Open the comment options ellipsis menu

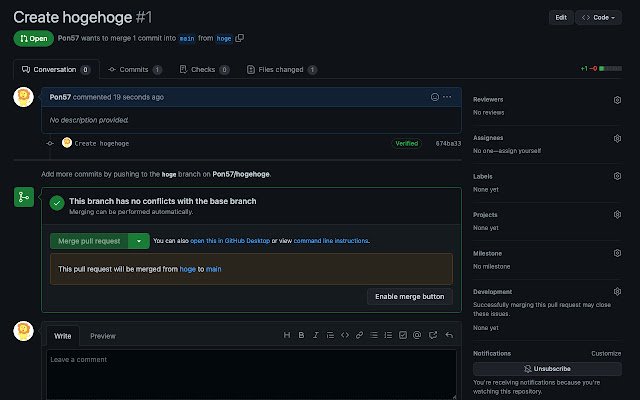(447, 97)
